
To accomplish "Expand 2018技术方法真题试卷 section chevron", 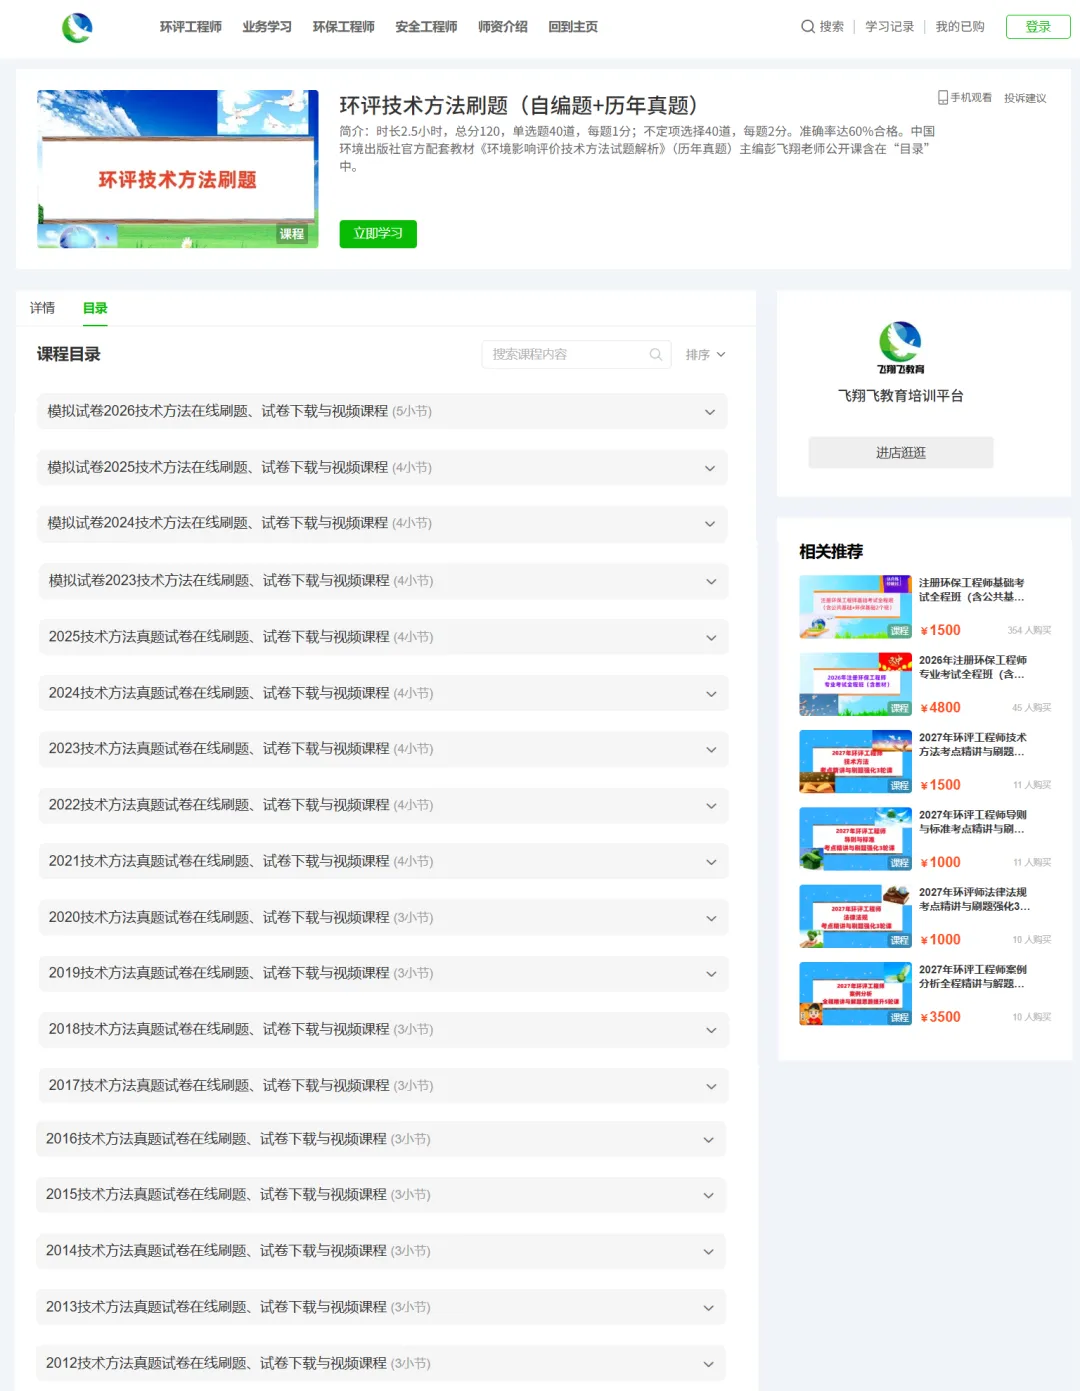I will [x=711, y=1029].
